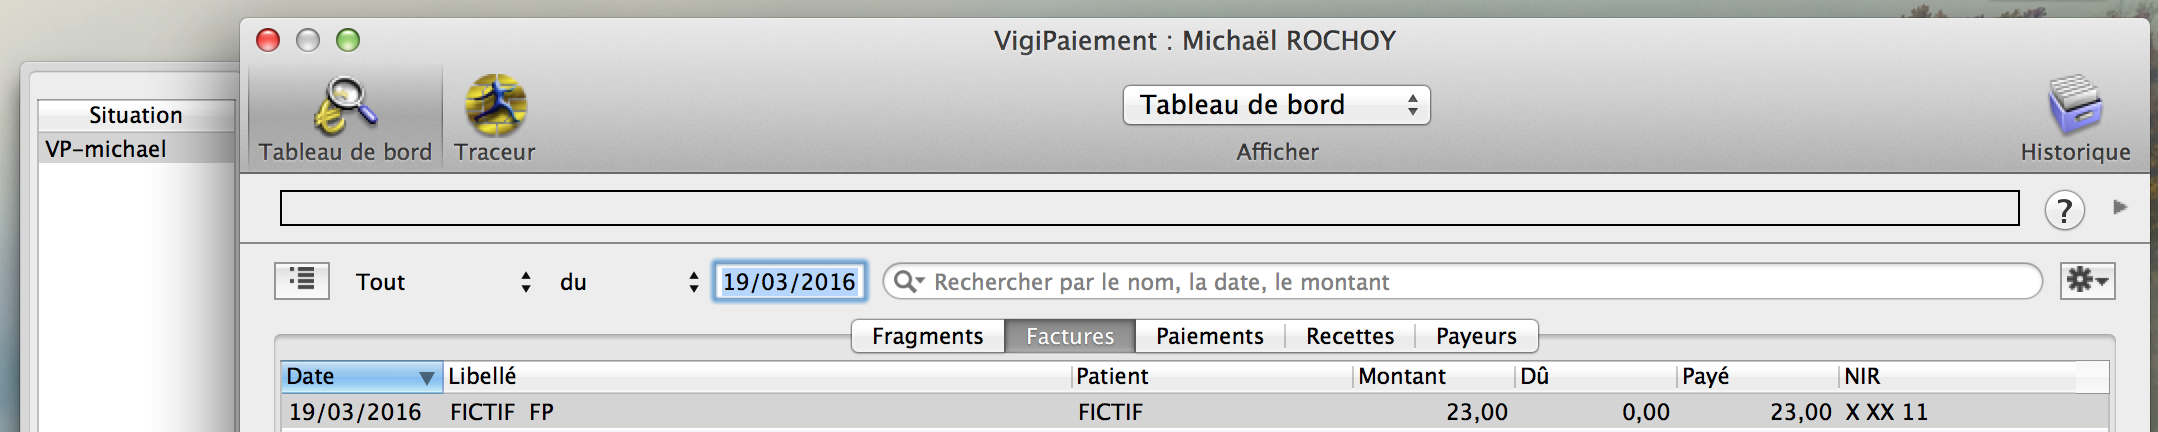The width and height of the screenshot is (2158, 432).
Task: Click the question mark help button
Action: tap(2064, 210)
